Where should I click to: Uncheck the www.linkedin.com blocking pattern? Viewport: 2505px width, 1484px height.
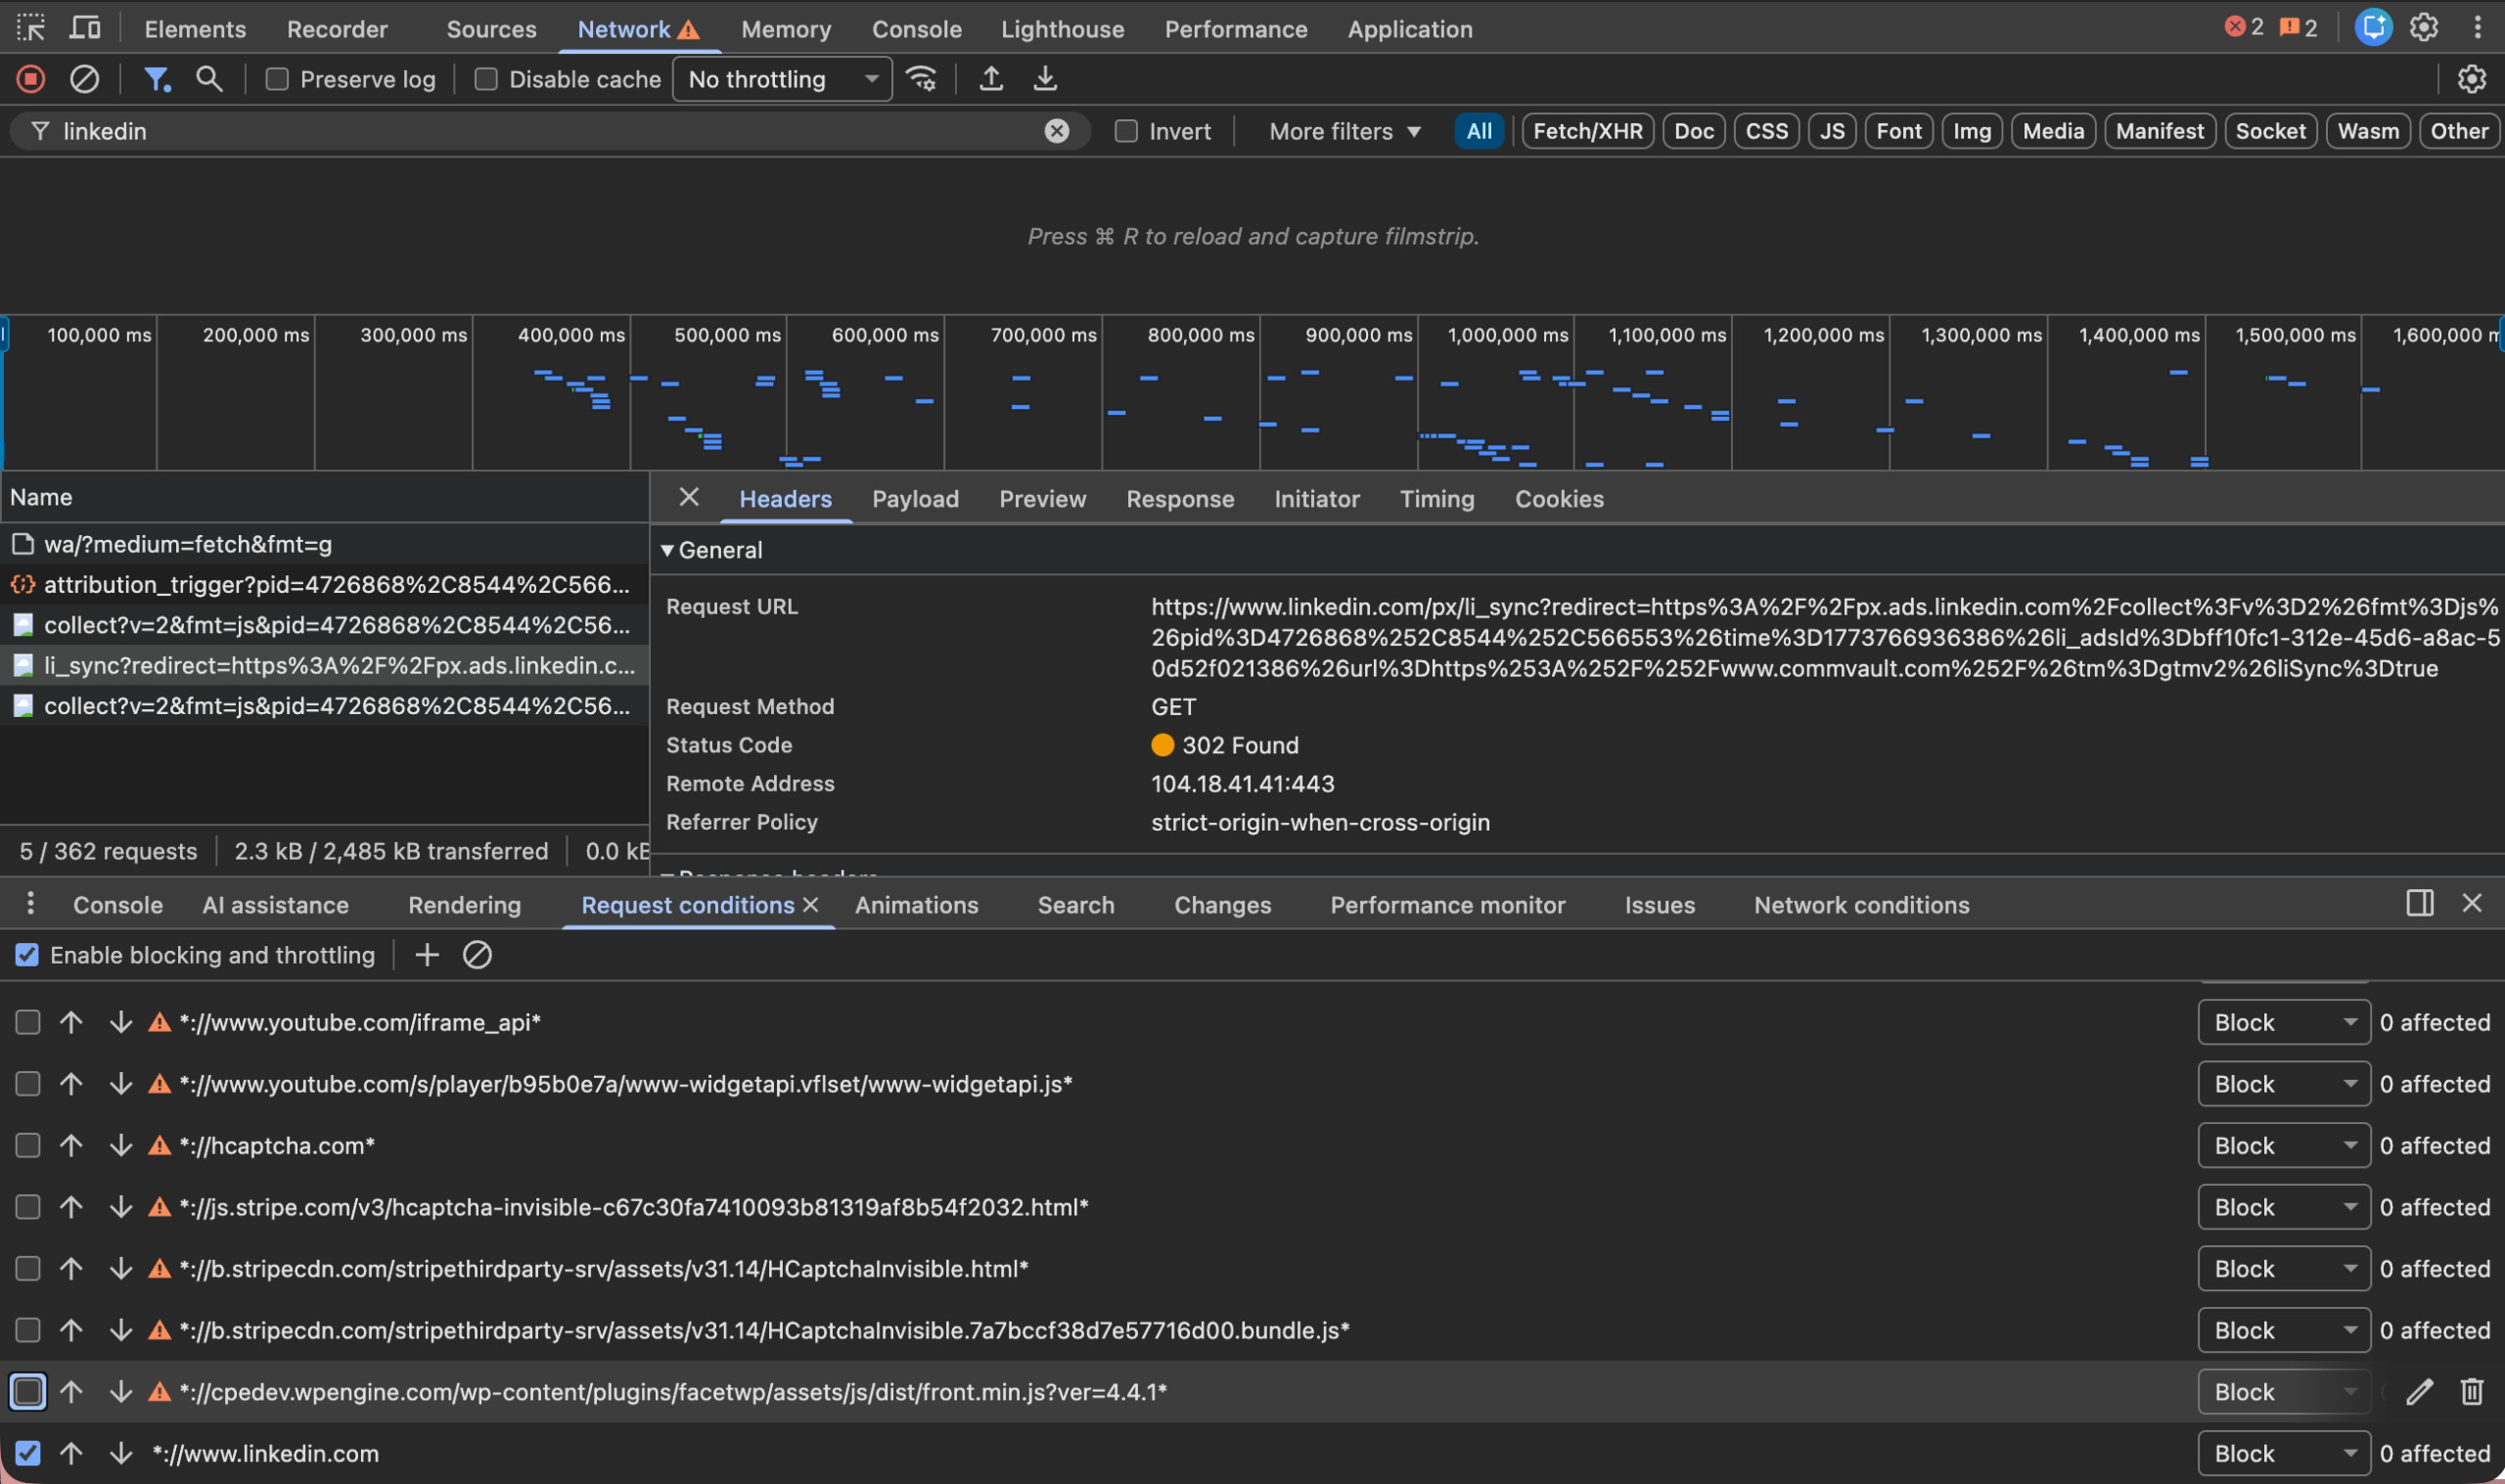pos(28,1452)
